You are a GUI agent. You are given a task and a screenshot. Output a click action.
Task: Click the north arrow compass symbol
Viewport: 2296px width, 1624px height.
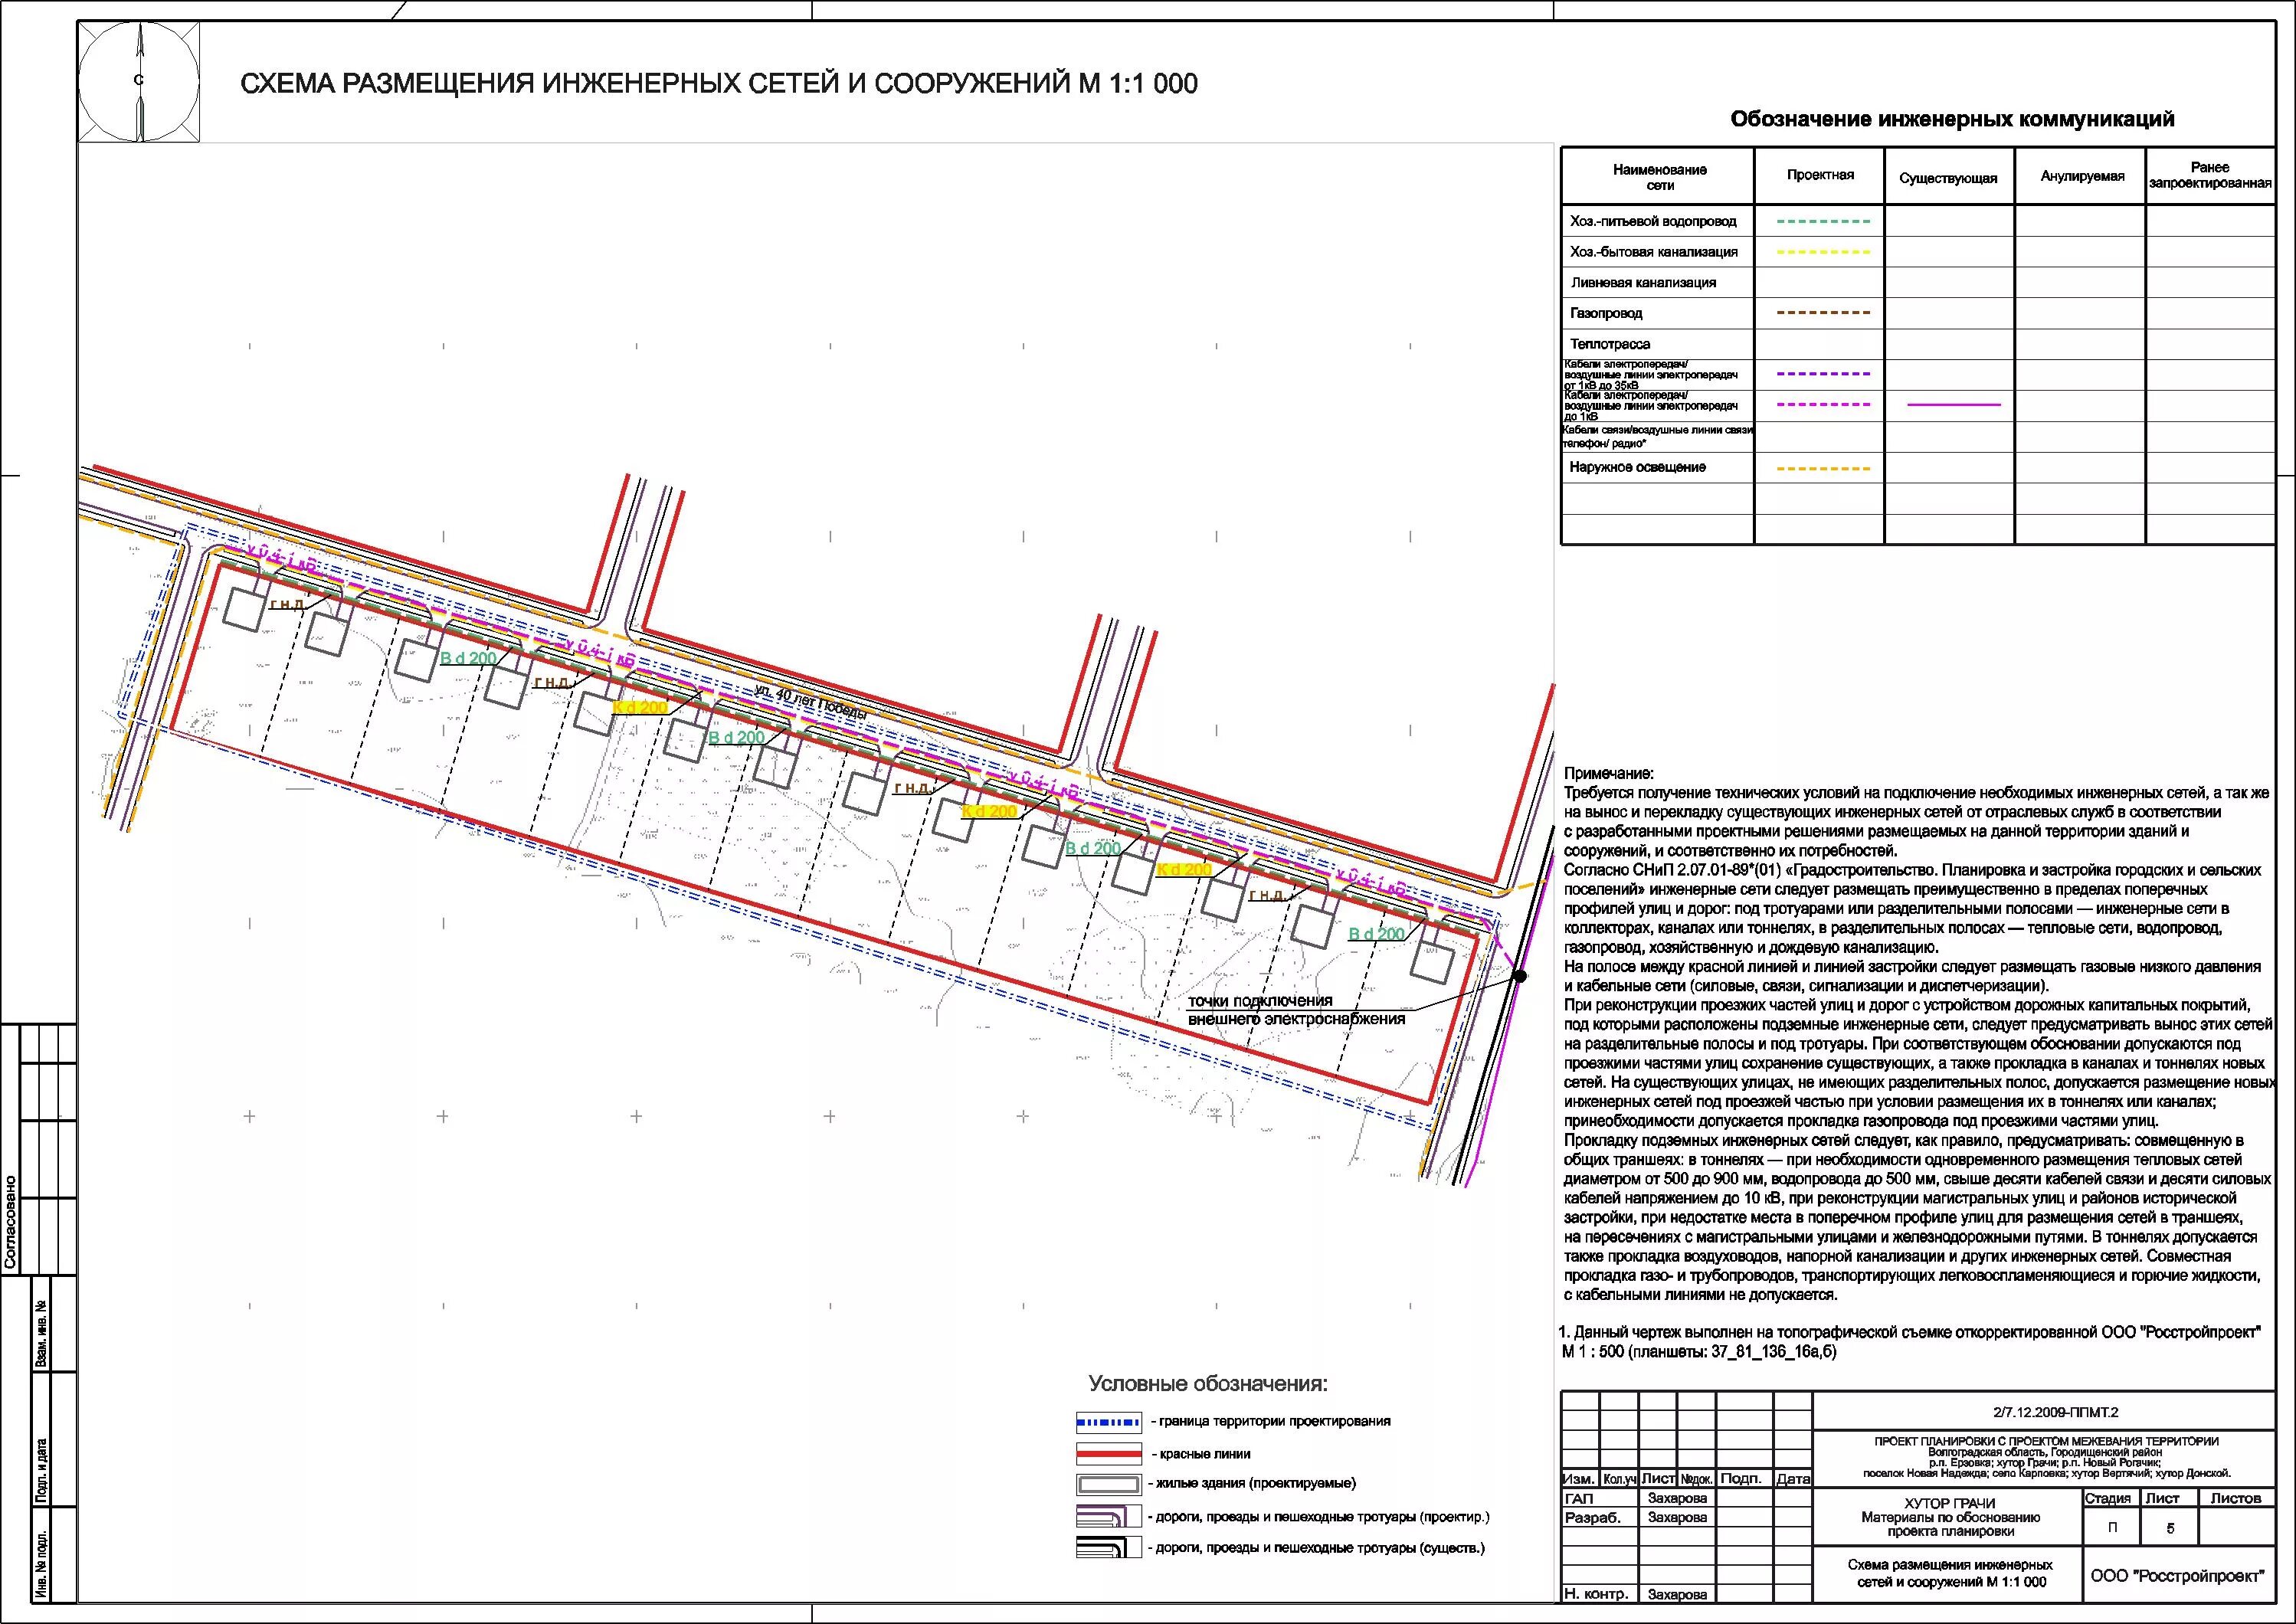coord(140,81)
